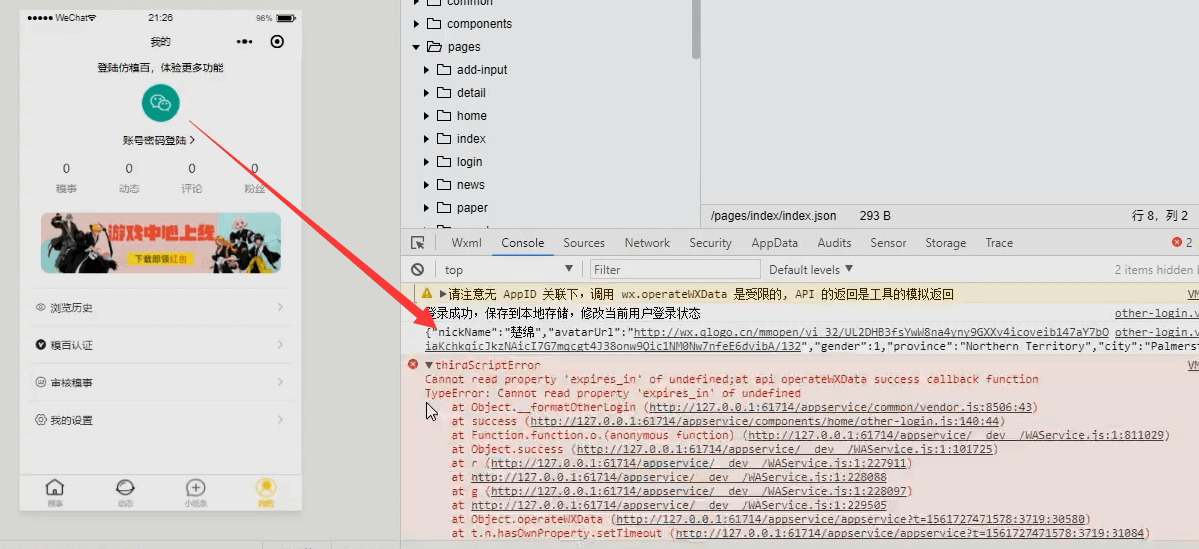Open the three-dots menu in the simulator header

click(x=244, y=41)
